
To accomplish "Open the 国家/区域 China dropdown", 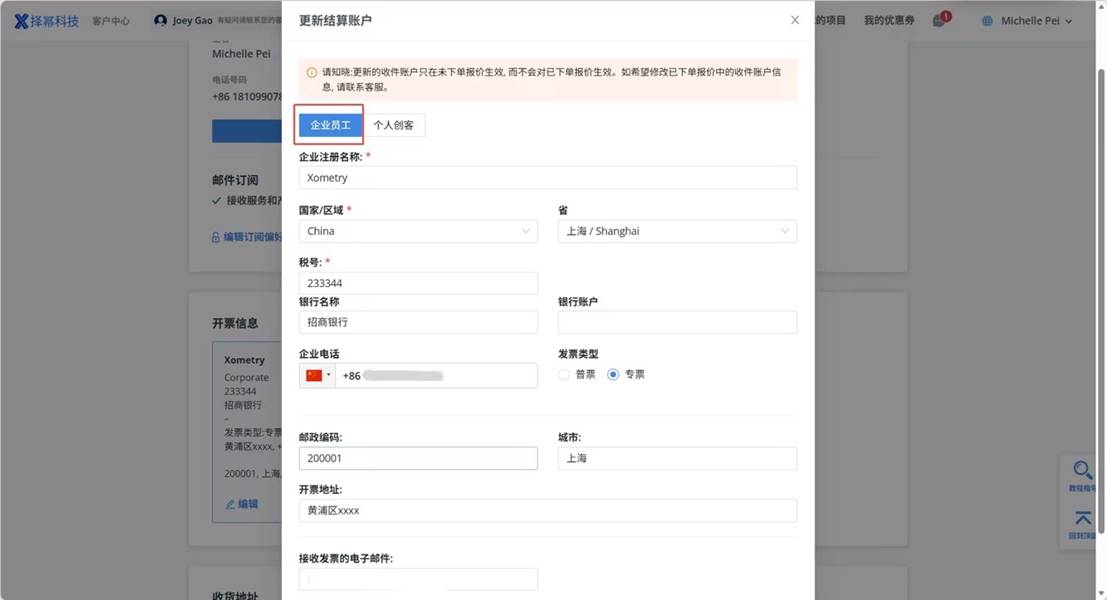I will (418, 231).
